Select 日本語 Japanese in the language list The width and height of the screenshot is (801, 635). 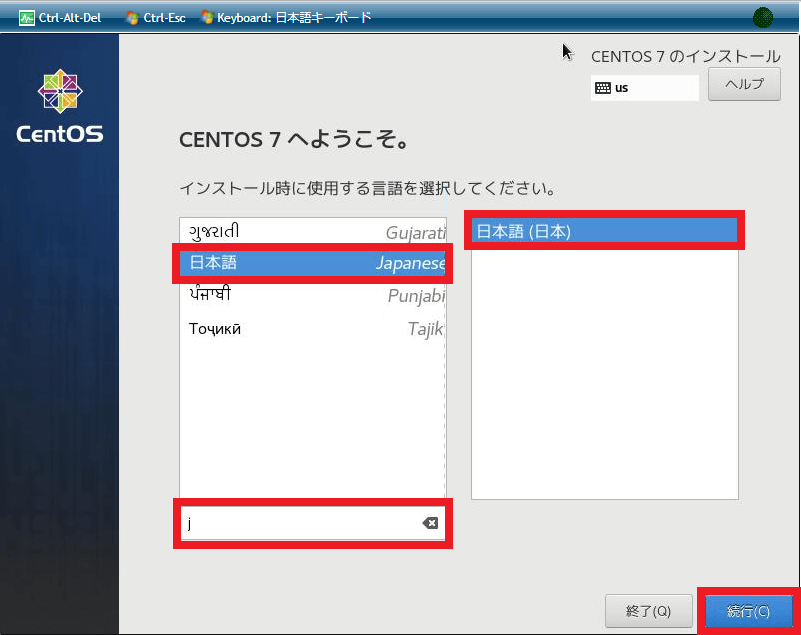click(313, 263)
